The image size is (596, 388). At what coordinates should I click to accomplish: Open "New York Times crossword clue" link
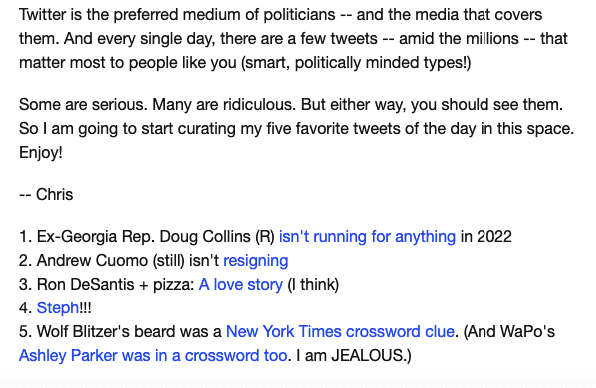point(340,331)
